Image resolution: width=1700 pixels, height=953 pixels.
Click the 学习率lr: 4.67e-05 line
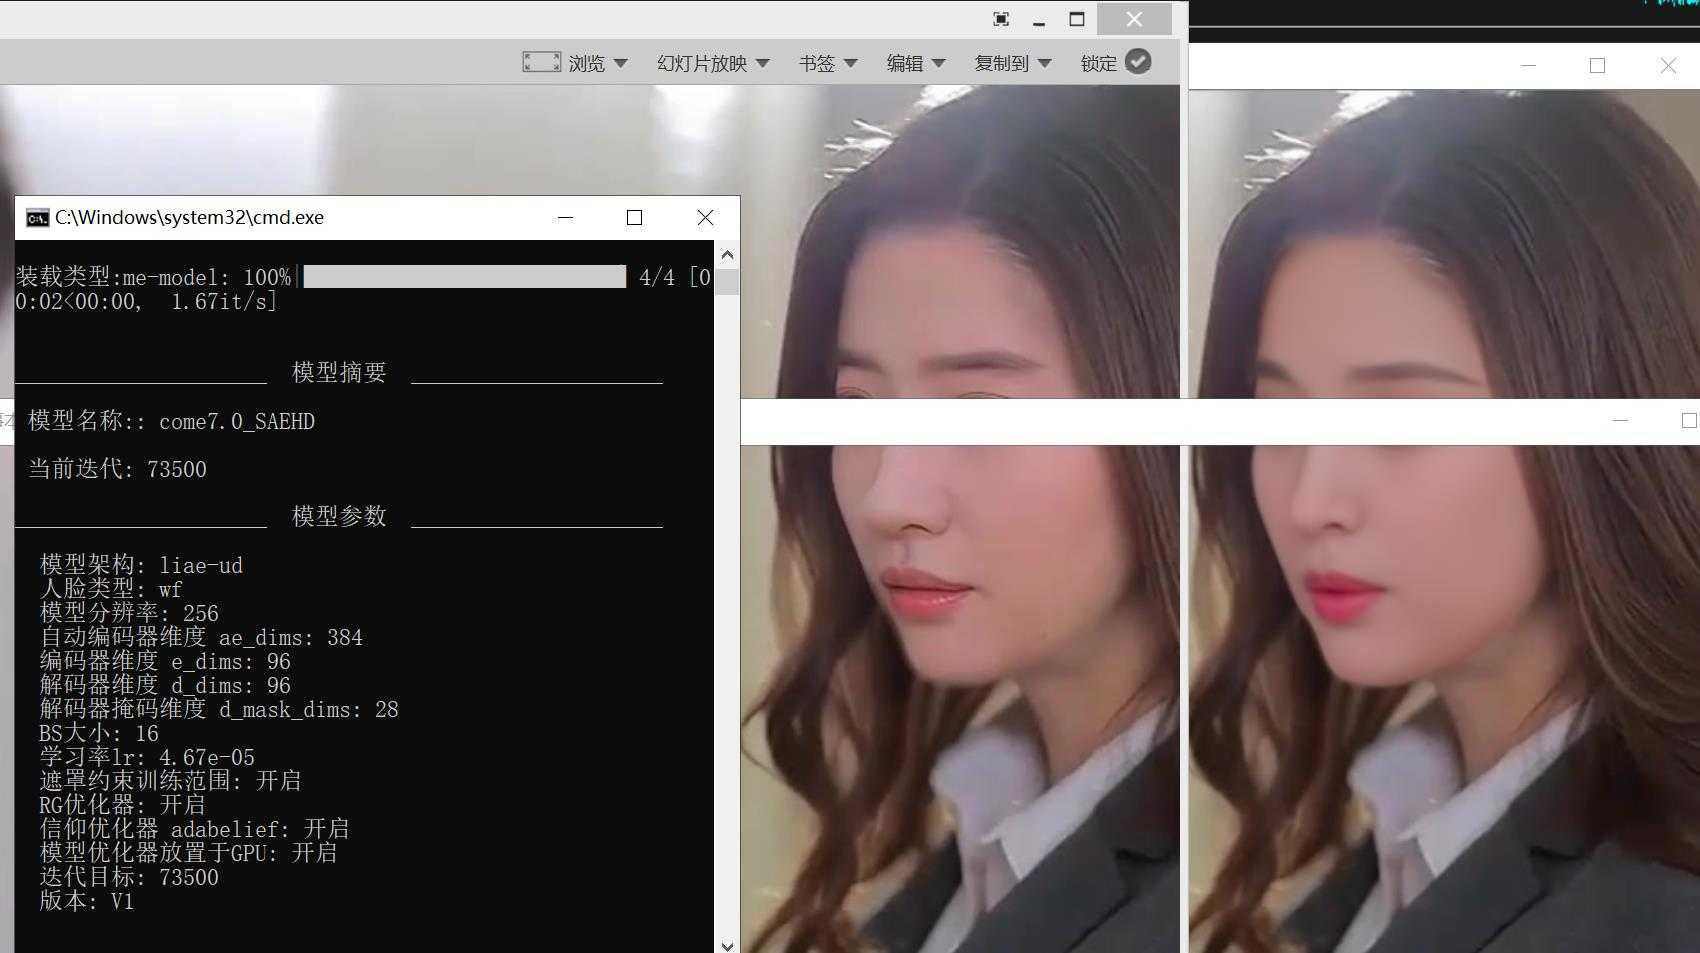(147, 757)
